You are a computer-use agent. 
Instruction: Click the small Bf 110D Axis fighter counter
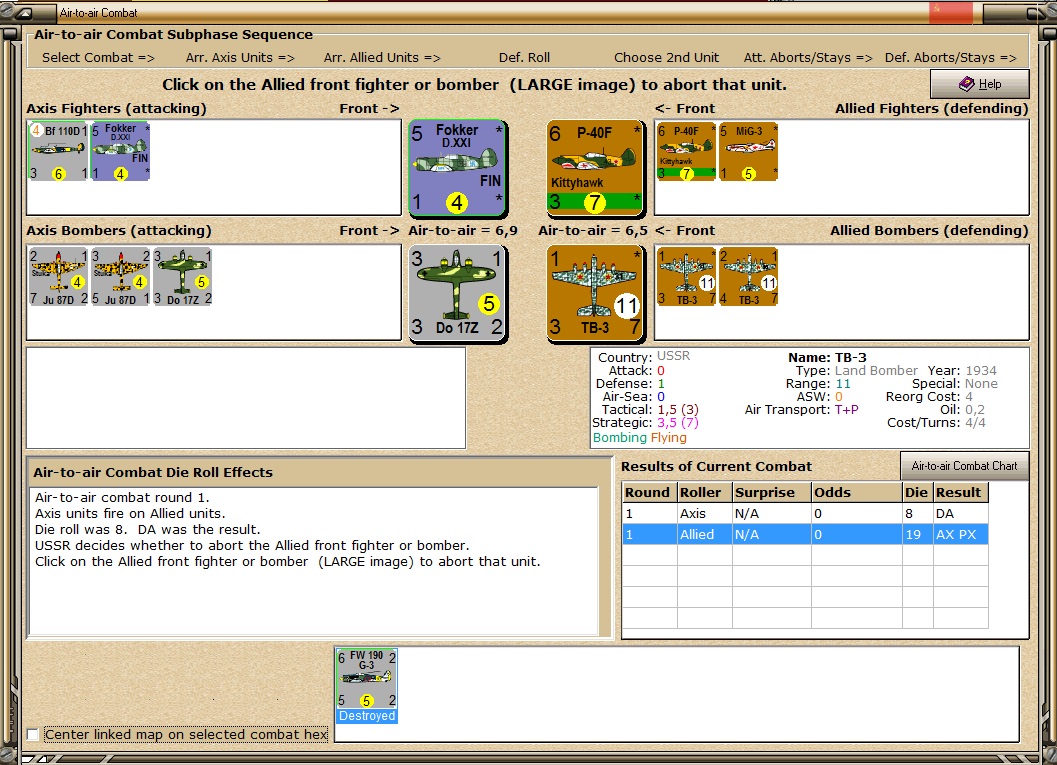tap(58, 152)
